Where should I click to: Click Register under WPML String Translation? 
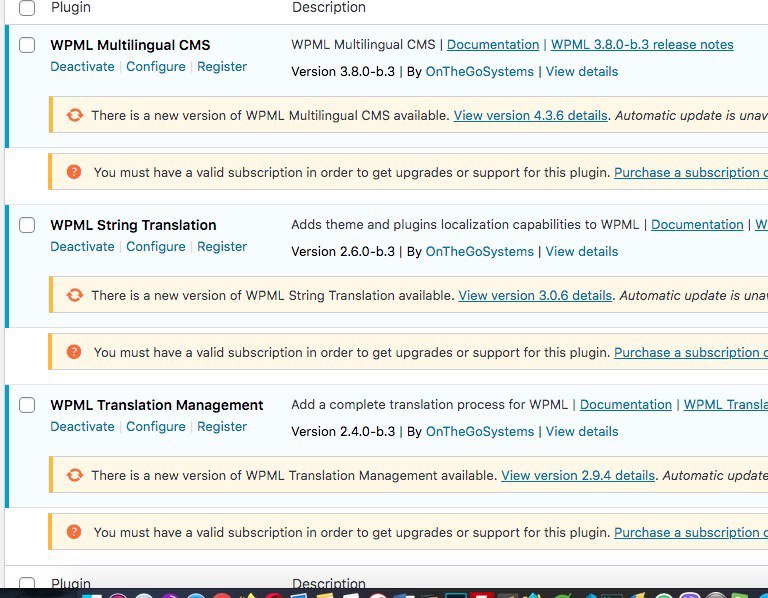pos(222,246)
